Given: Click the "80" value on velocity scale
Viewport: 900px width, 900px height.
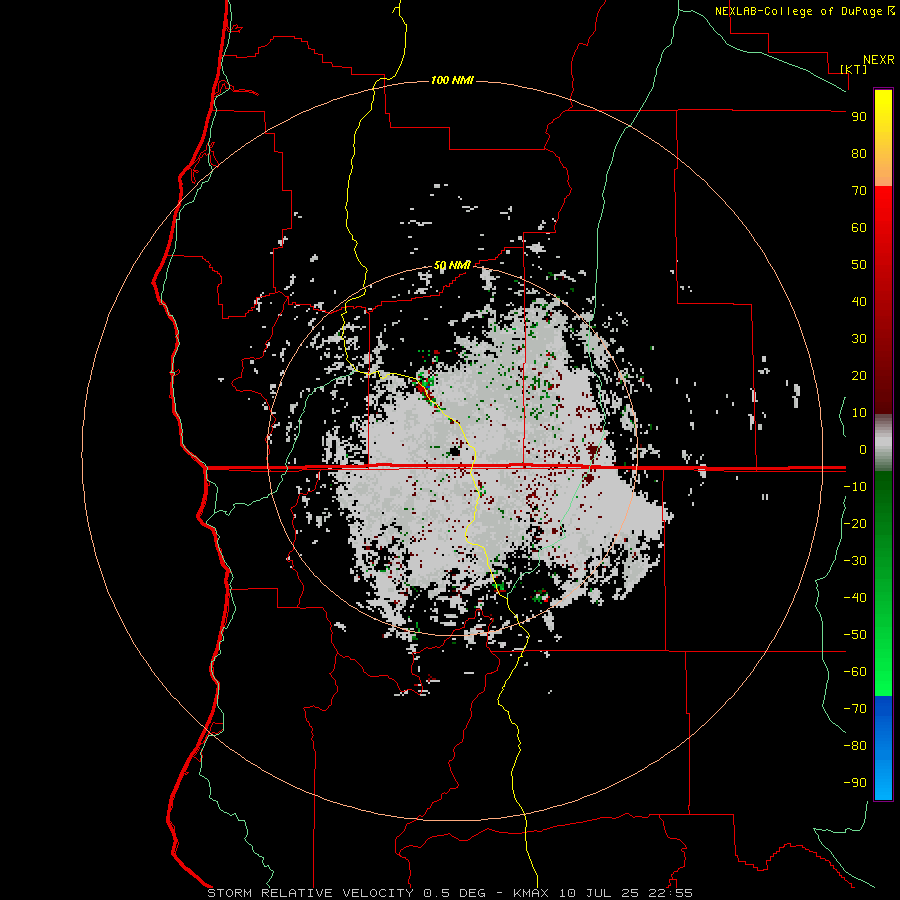Looking at the screenshot, I should 859,154.
